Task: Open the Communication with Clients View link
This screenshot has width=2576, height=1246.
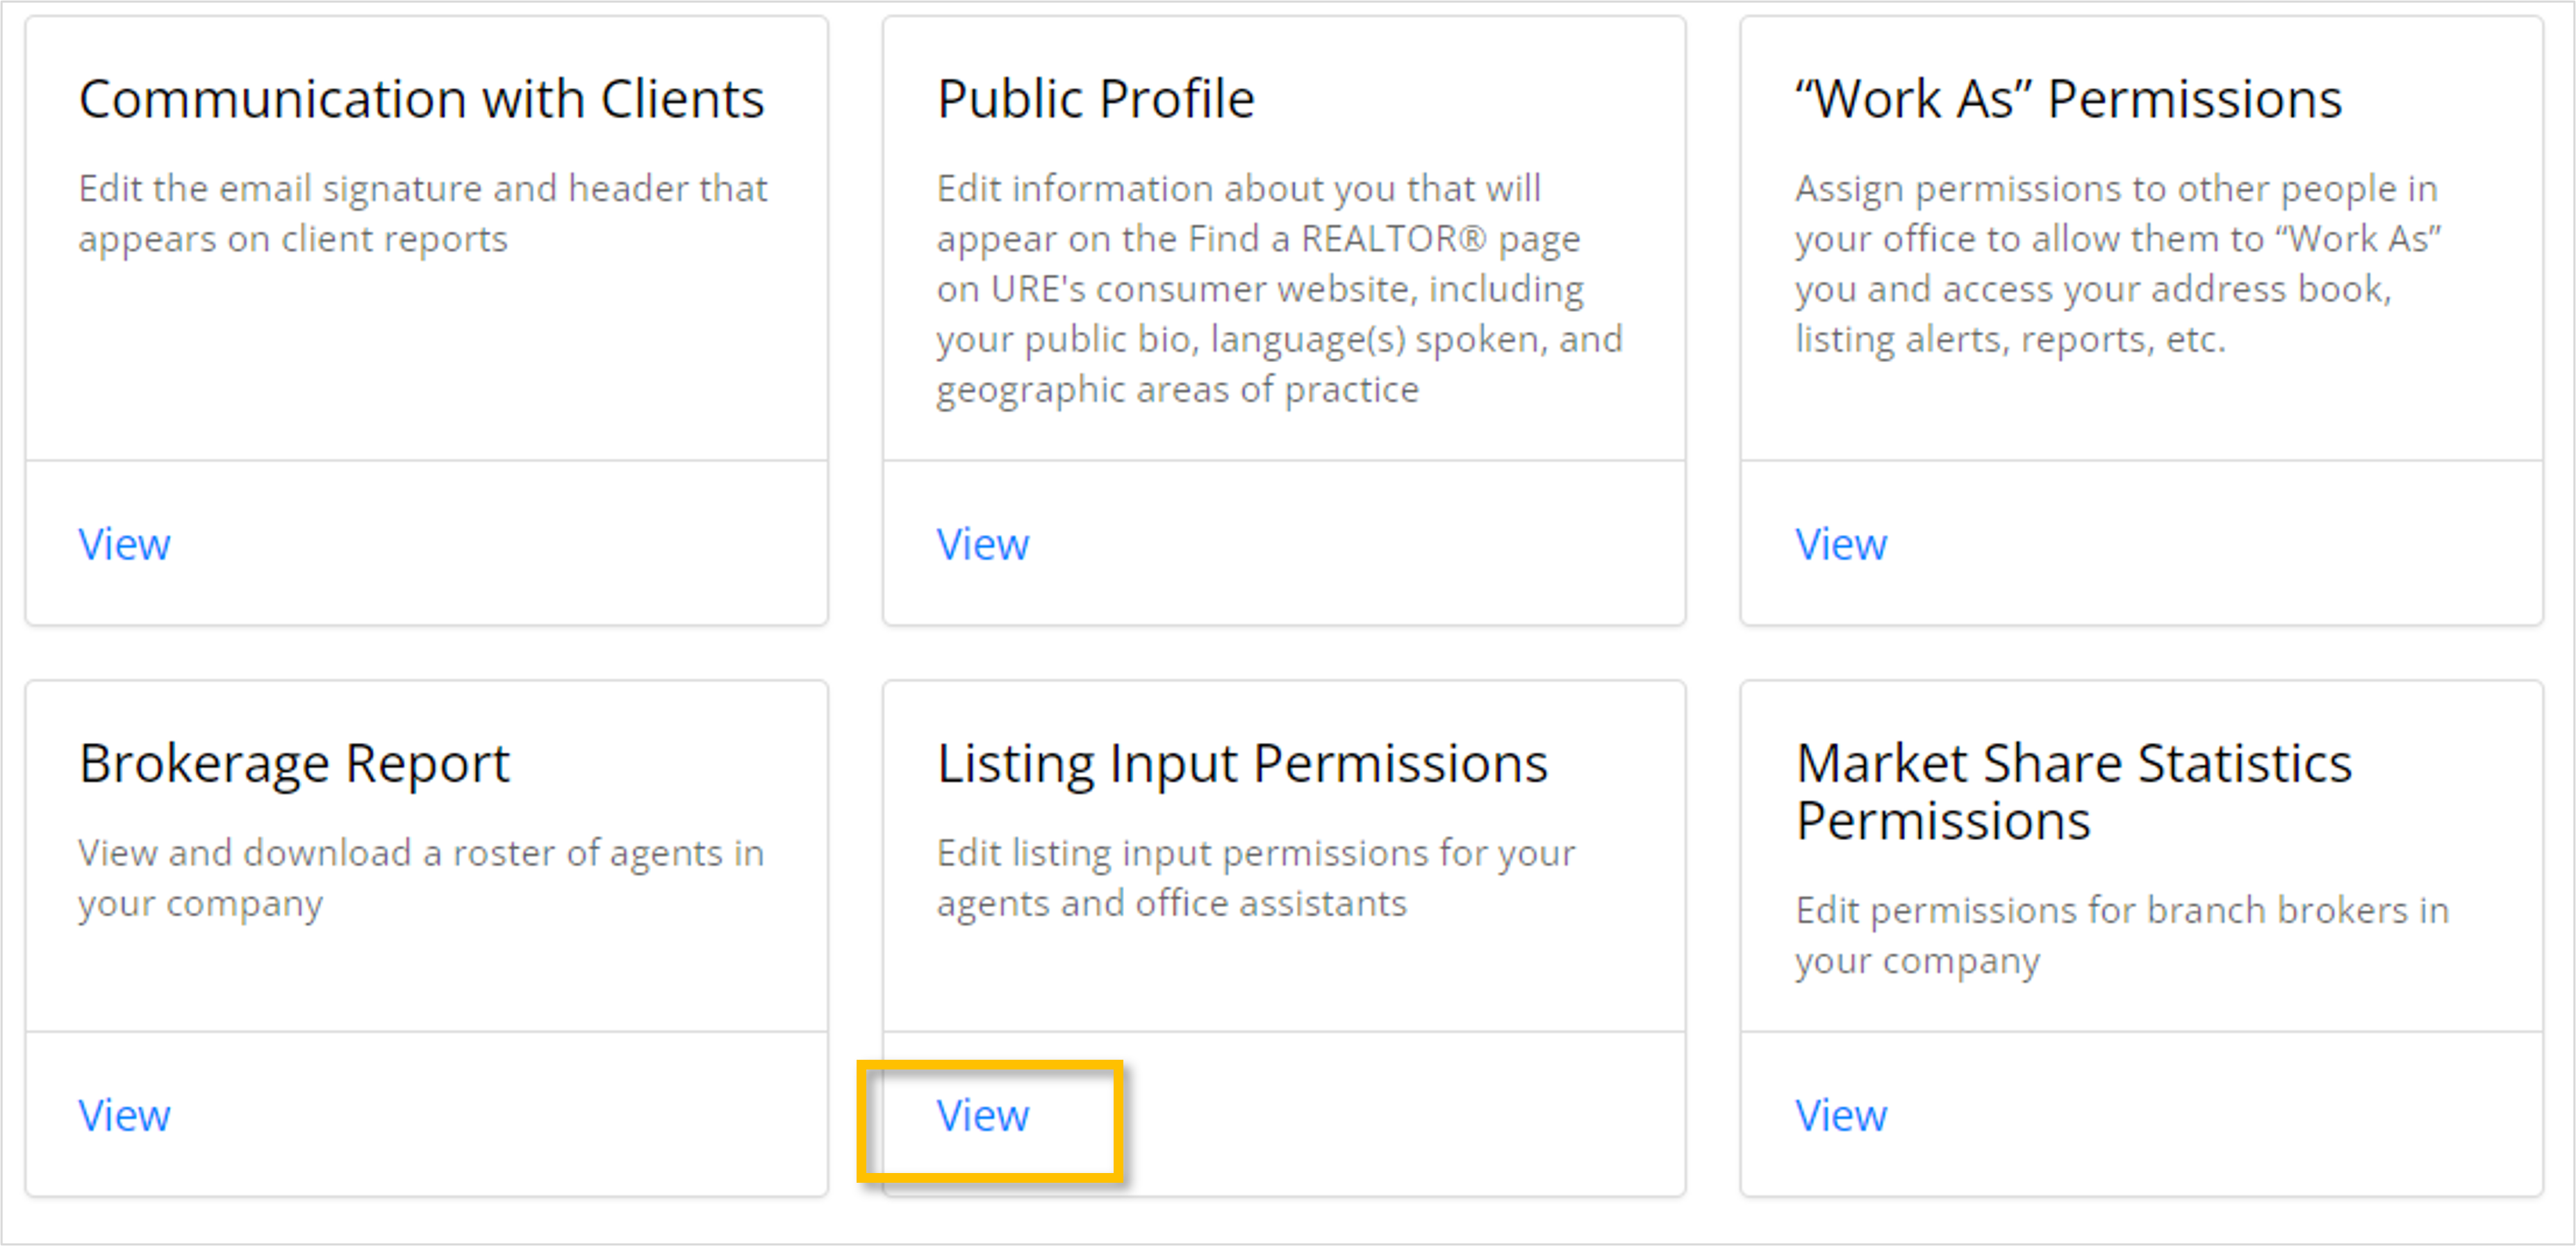Action: [124, 545]
